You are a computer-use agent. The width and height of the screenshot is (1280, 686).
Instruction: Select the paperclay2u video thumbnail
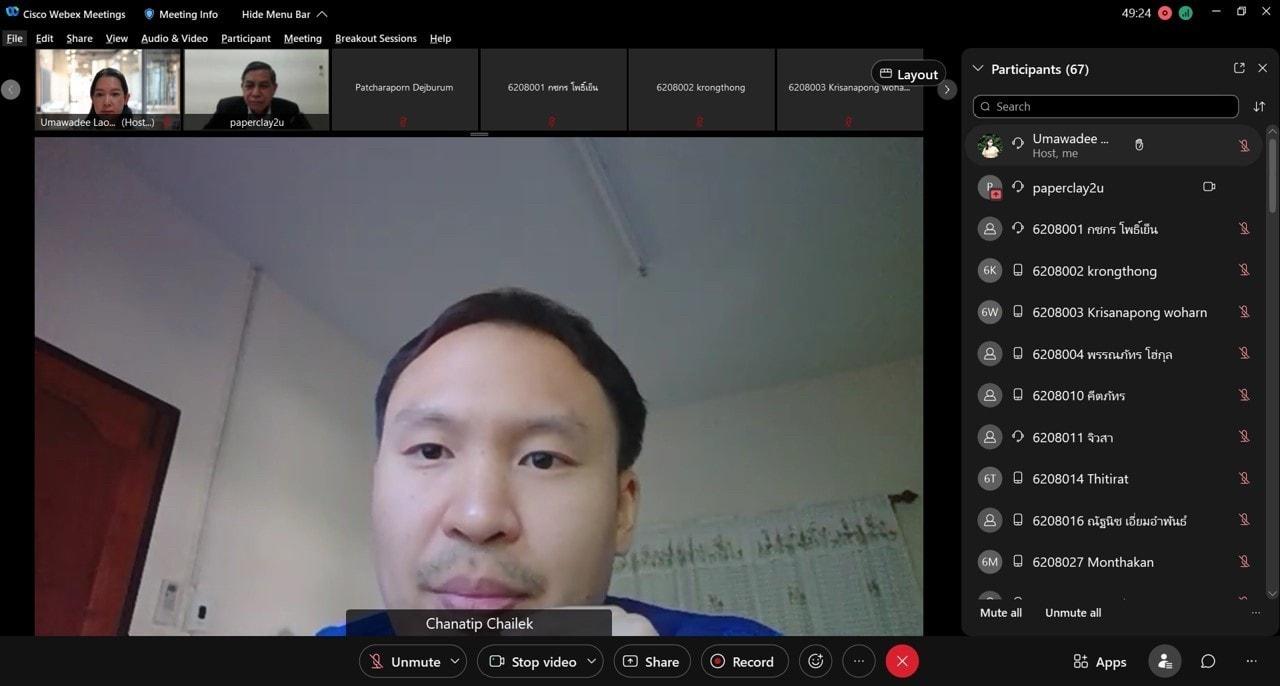point(257,90)
